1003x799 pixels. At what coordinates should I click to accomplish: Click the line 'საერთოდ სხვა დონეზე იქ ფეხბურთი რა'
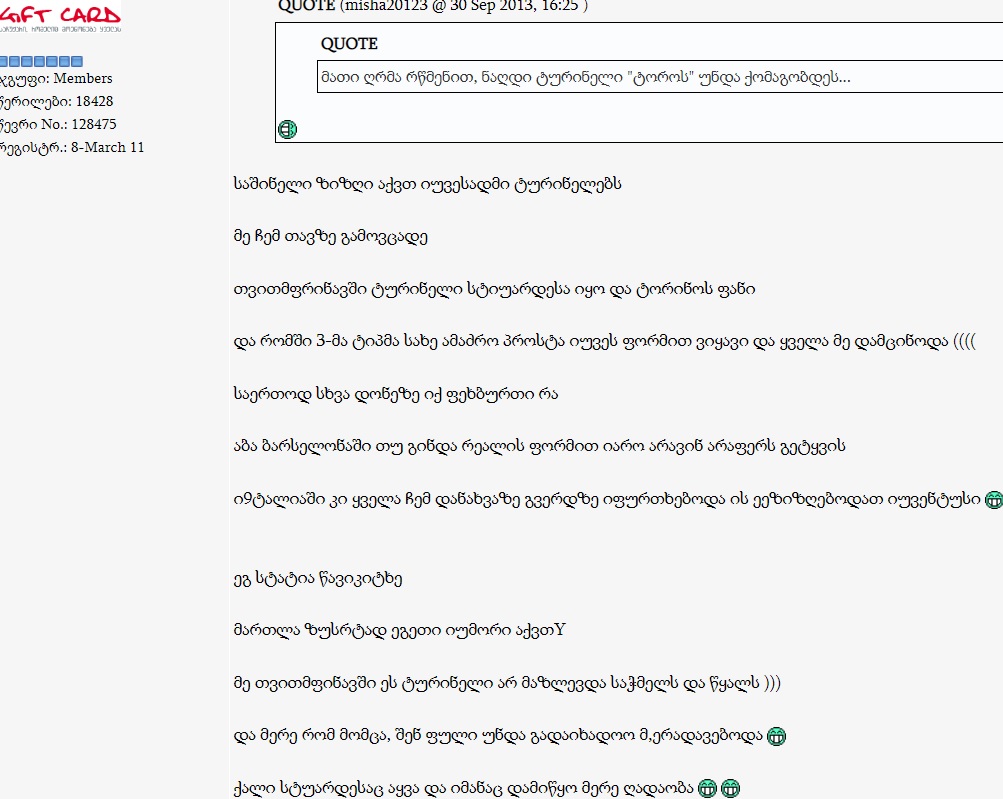(x=396, y=394)
